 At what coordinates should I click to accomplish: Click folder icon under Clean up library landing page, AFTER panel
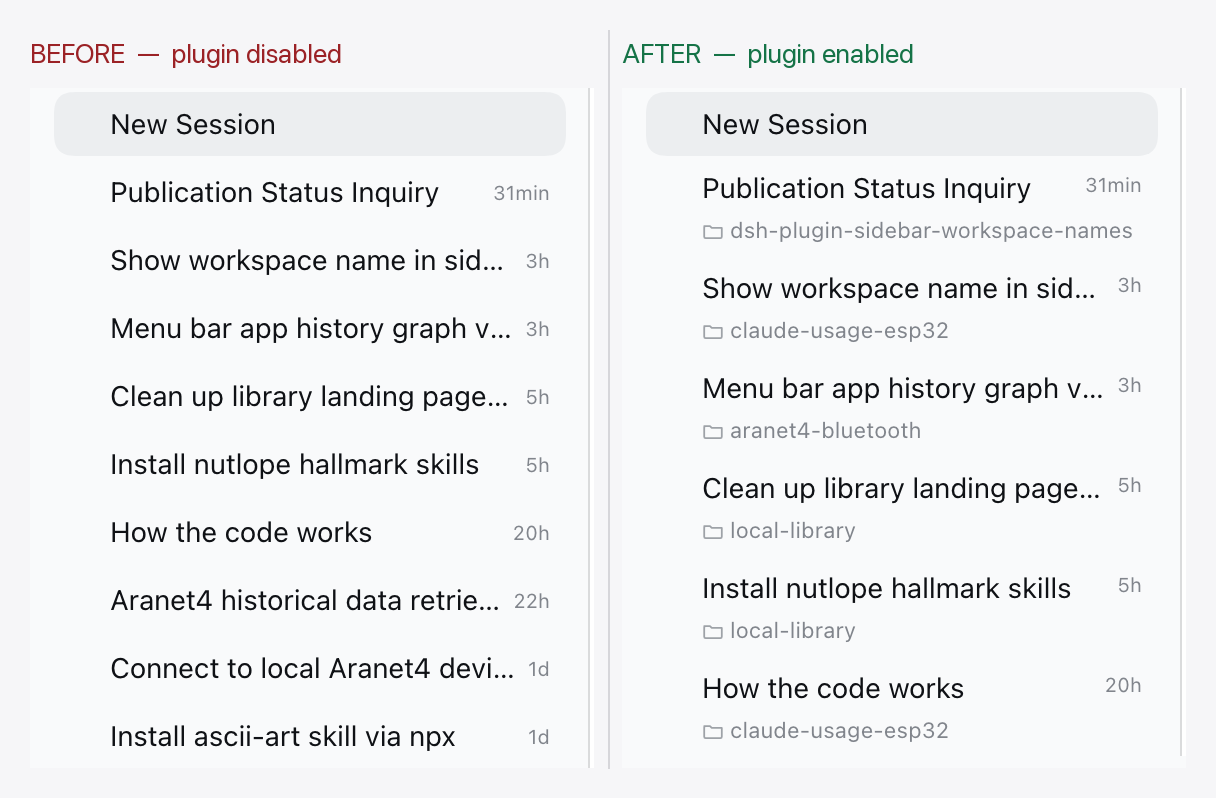pyautogui.click(x=713, y=532)
